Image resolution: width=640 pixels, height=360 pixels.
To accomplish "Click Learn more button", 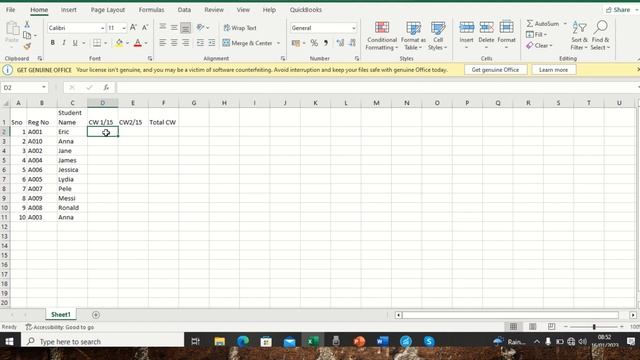I will coord(553,70).
